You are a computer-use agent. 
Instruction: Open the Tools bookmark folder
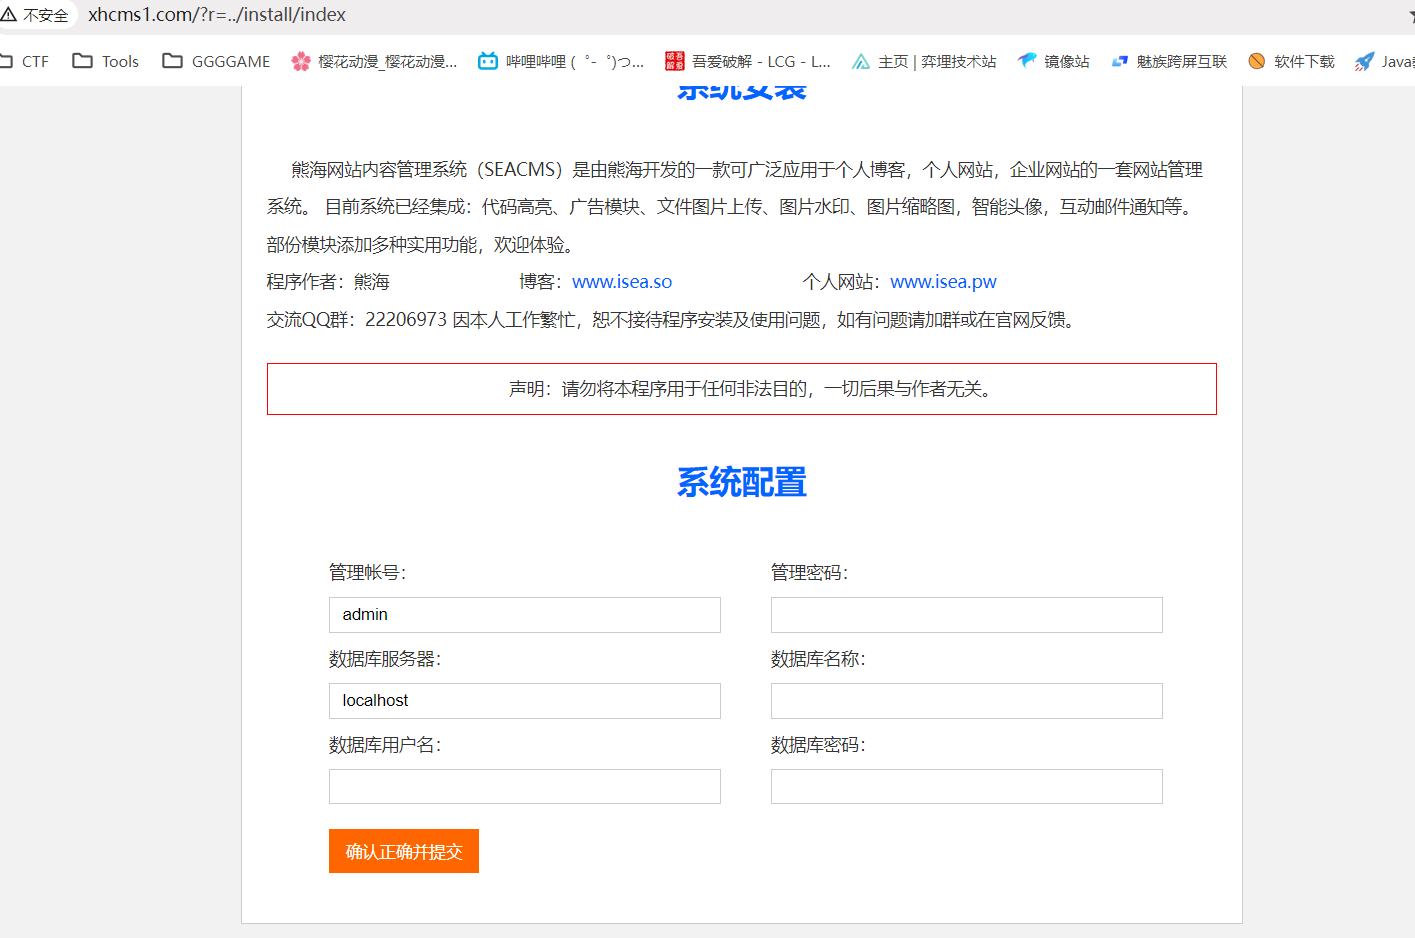(x=105, y=61)
